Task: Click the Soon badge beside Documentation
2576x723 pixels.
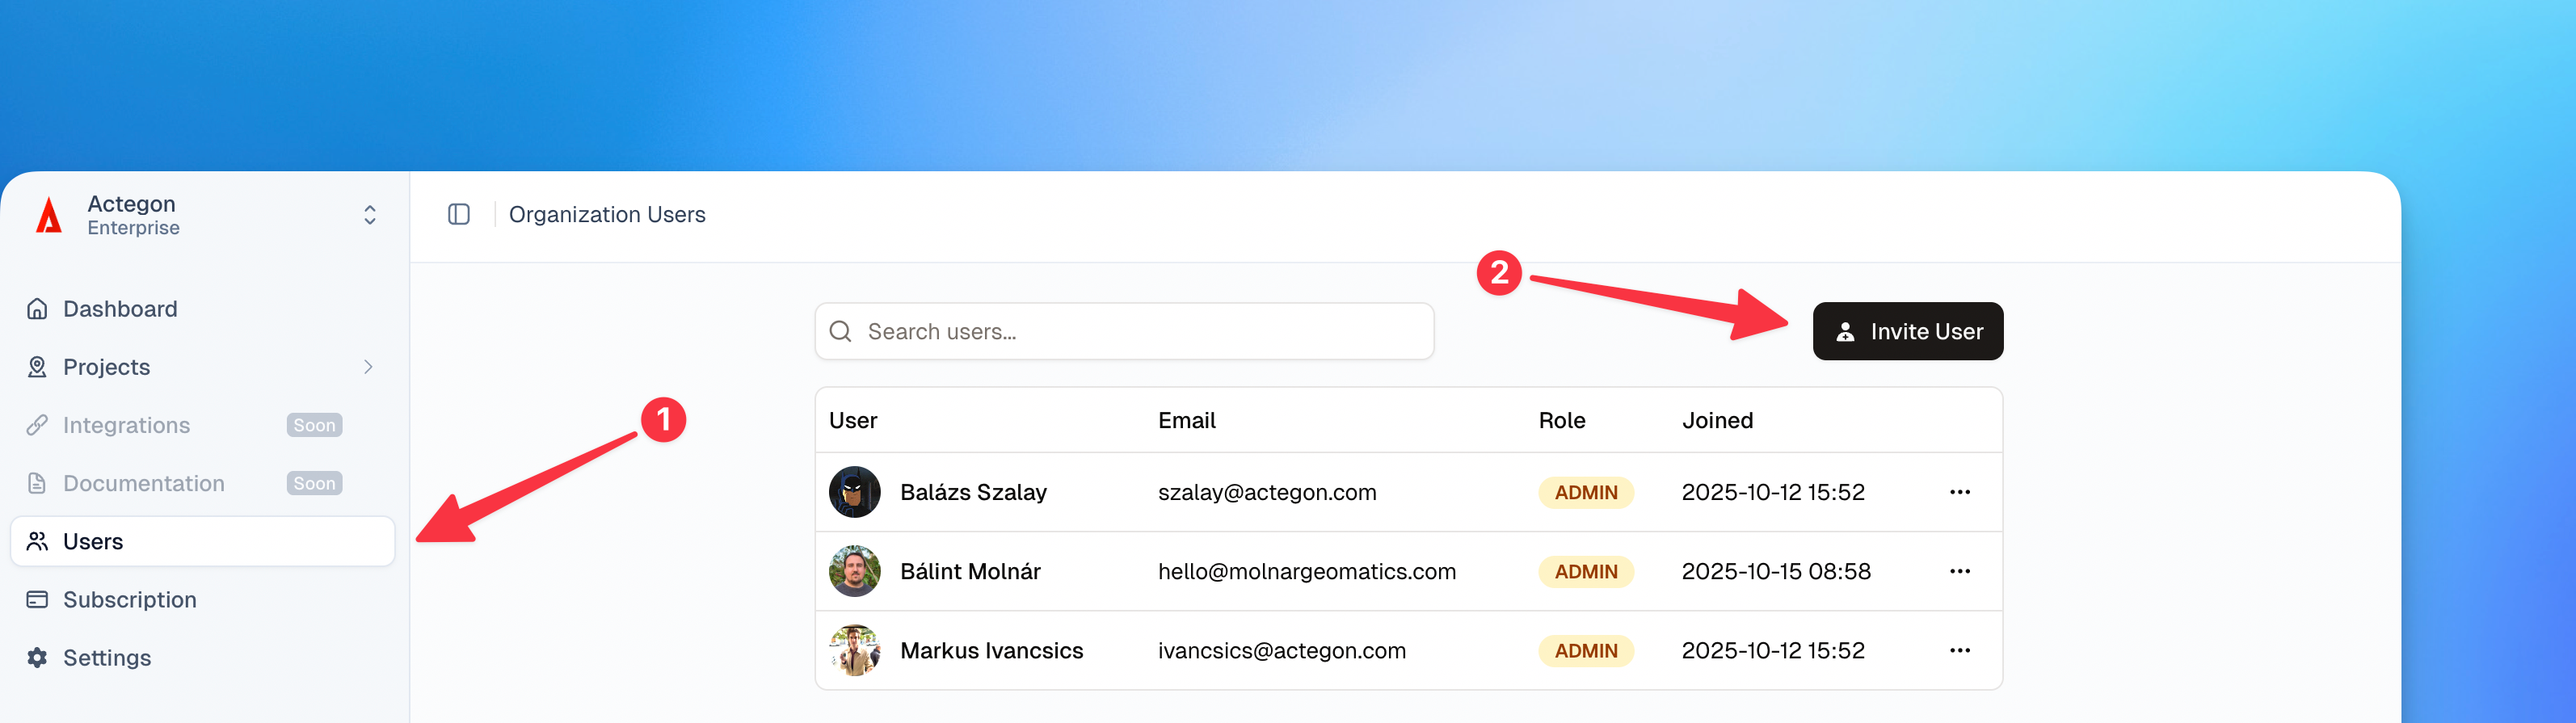Action: (314, 483)
